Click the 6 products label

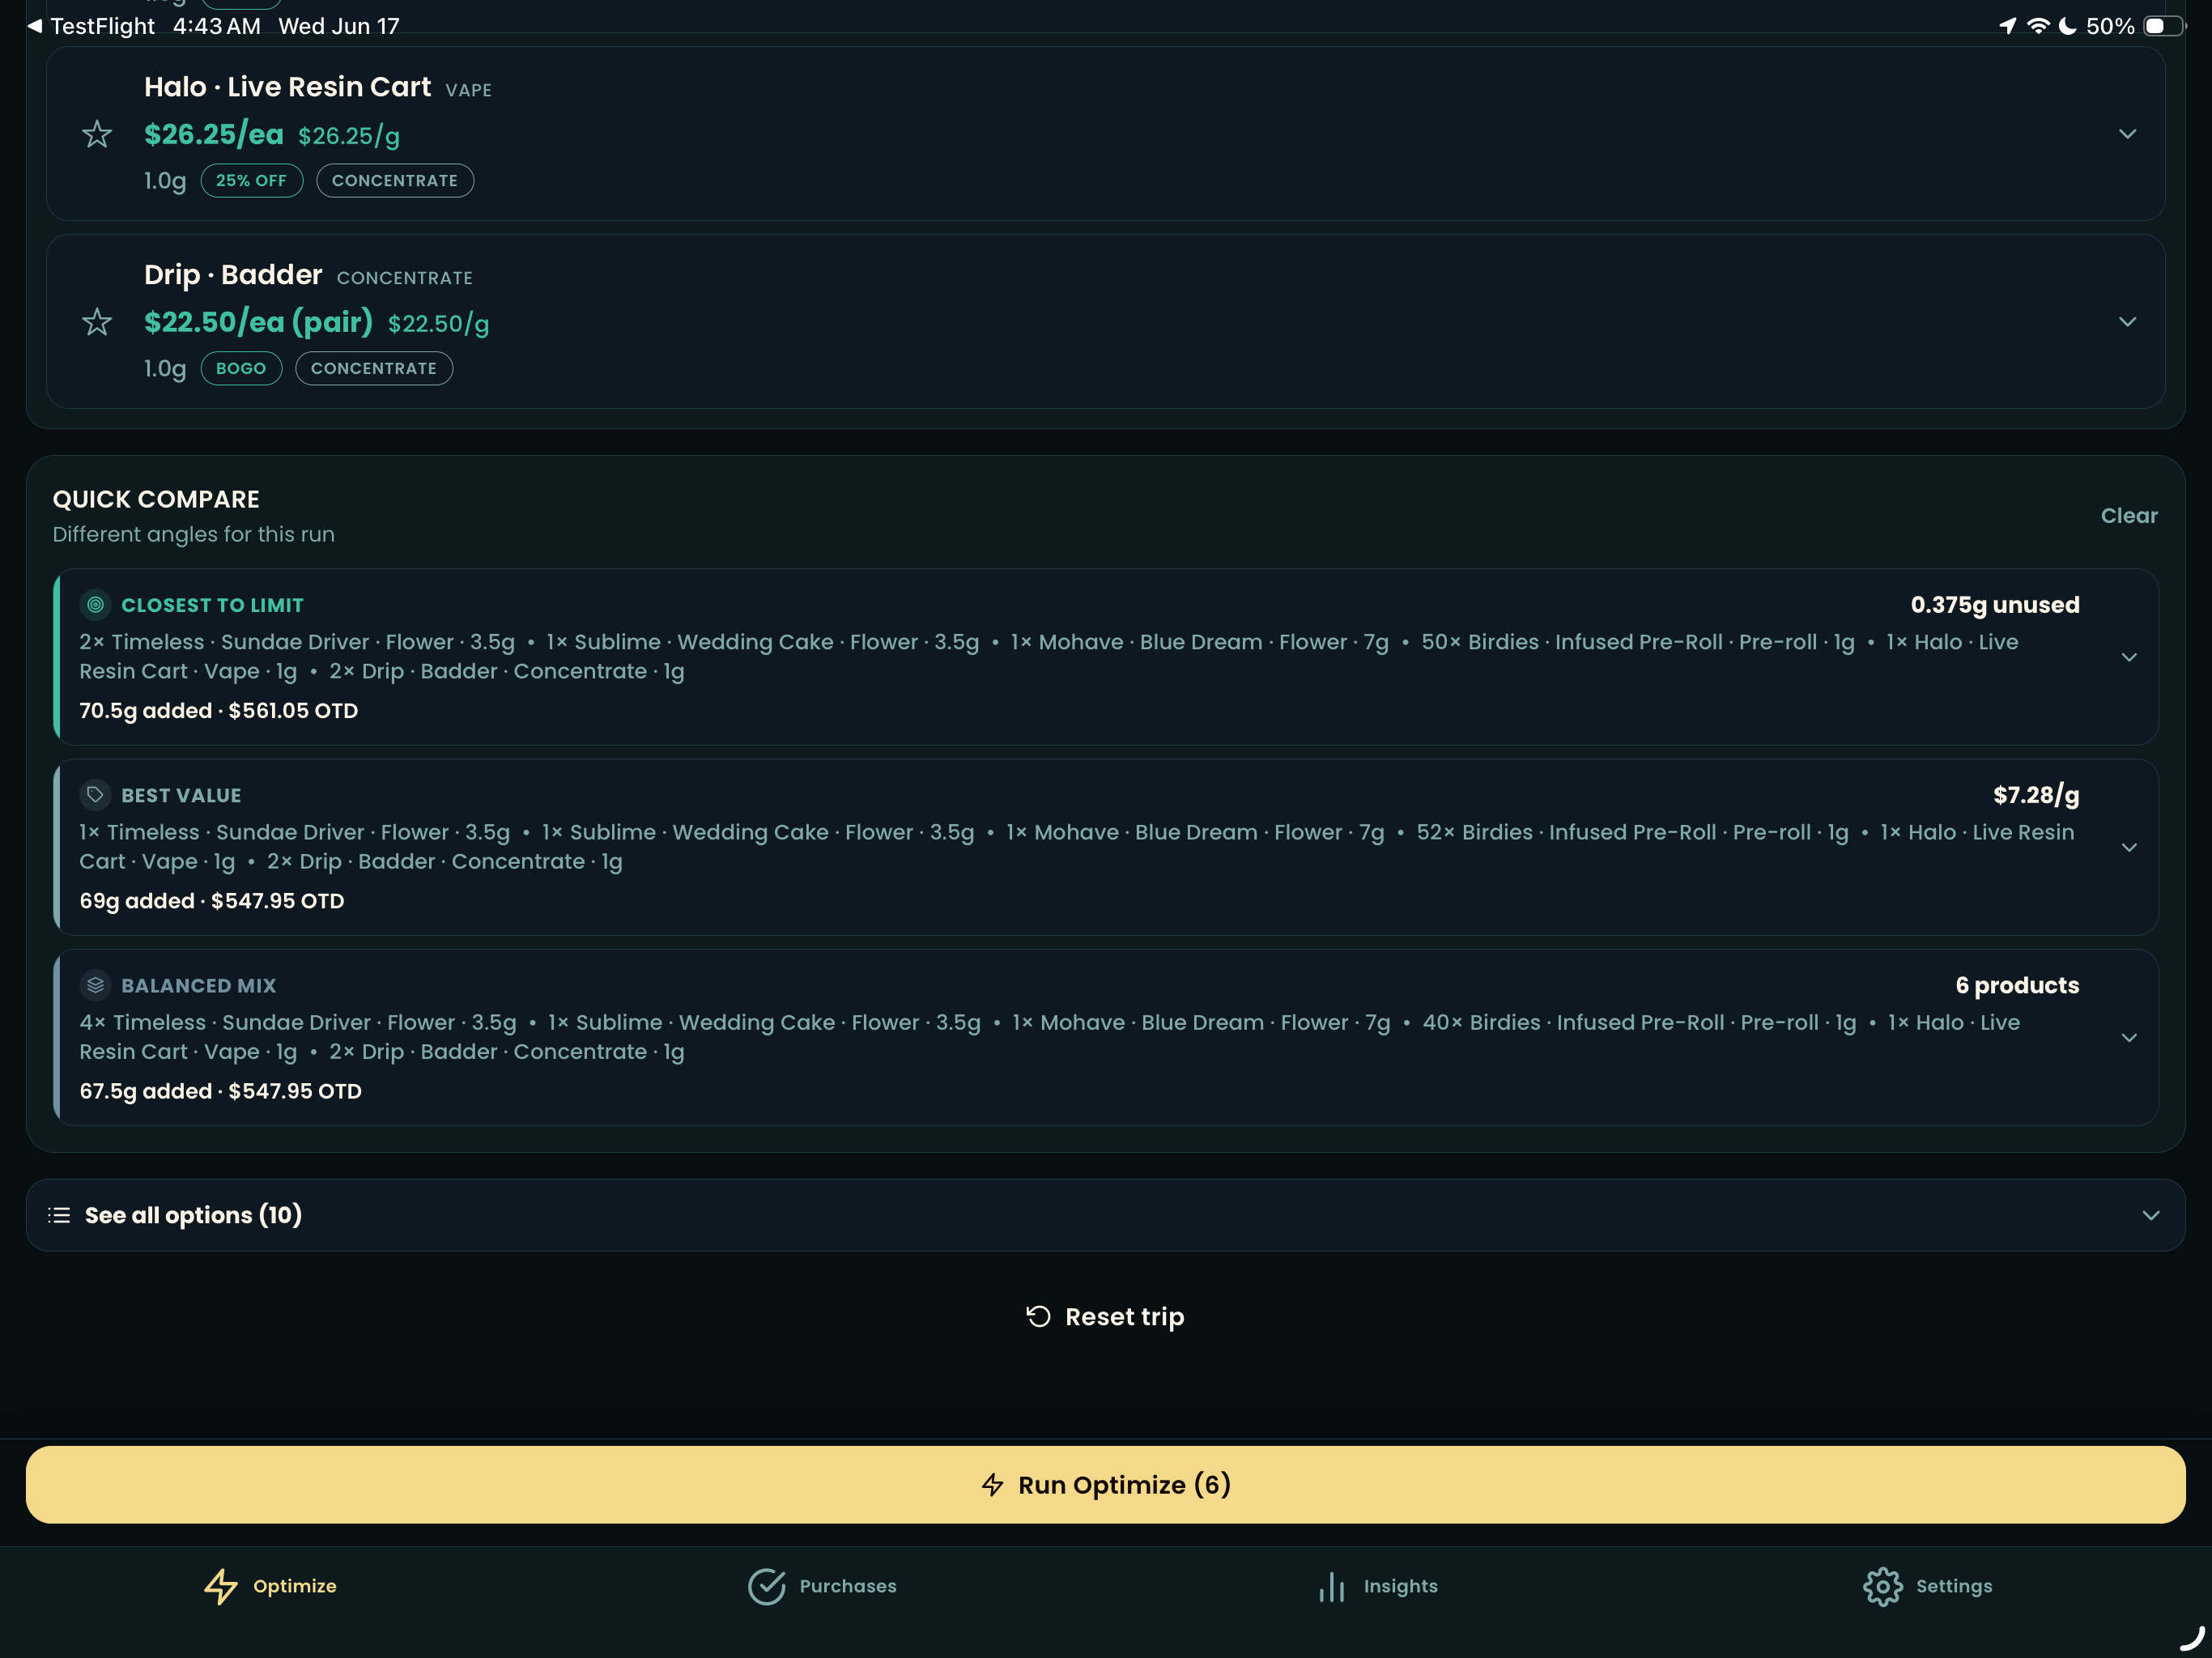click(x=2017, y=985)
